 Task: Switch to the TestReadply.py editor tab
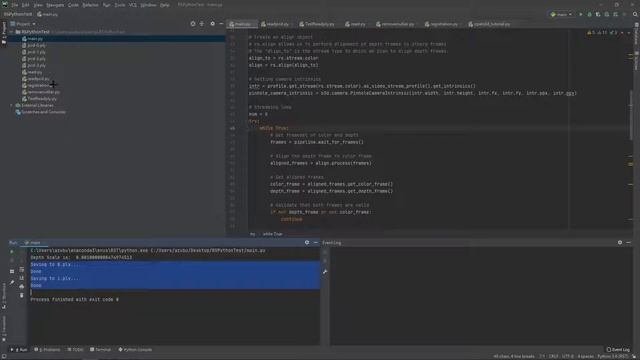[x=317, y=24]
